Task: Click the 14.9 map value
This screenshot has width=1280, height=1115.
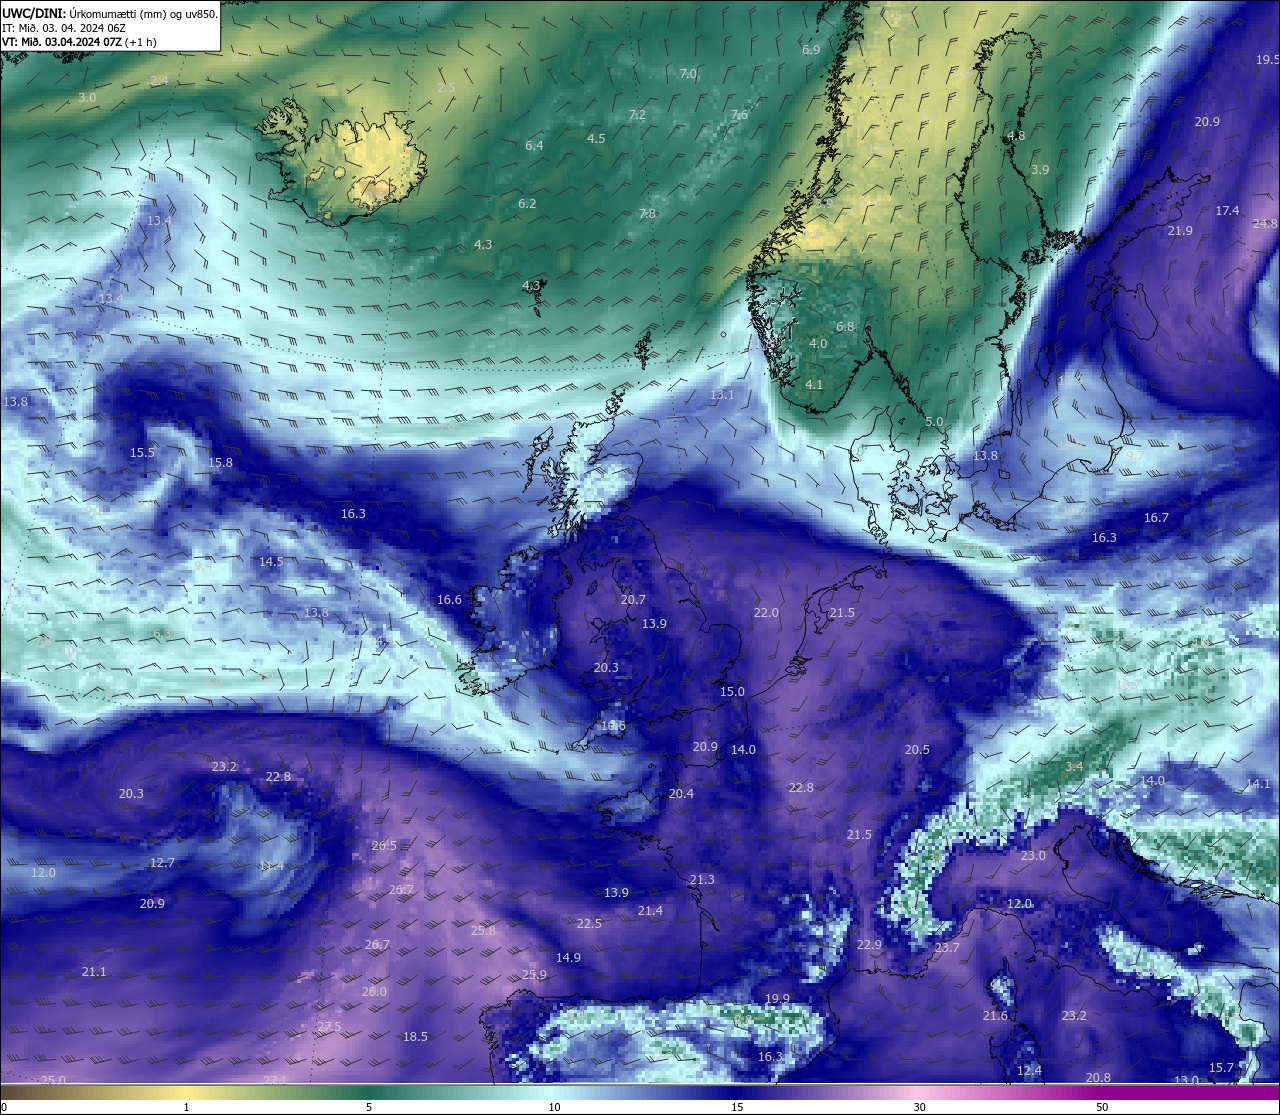Action: pos(568,958)
